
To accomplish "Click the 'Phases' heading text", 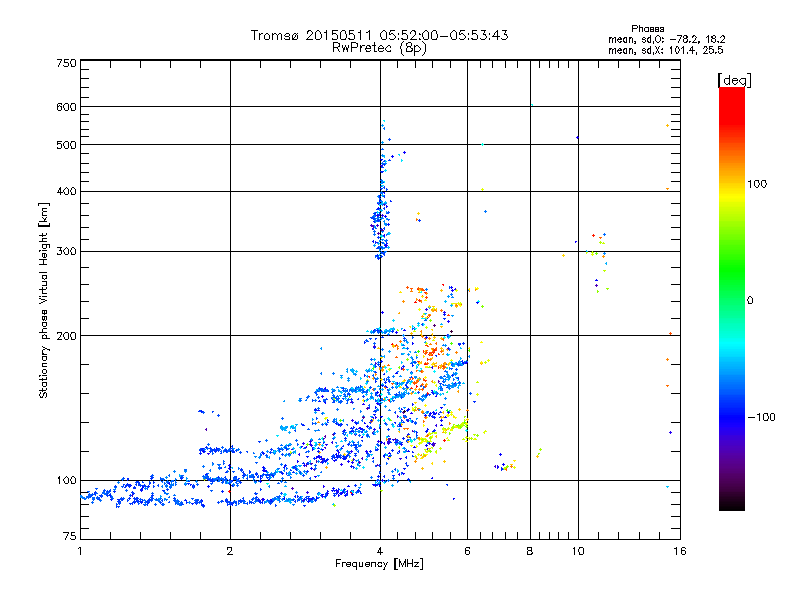I will tap(647, 29).
